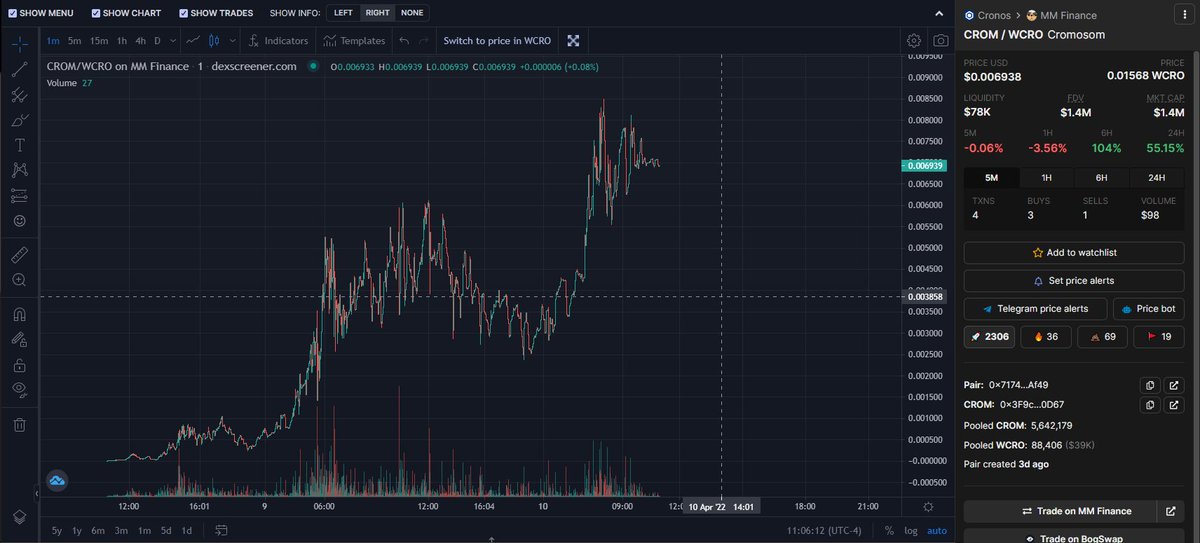Switch stats to the 24H tab

(x=1157, y=178)
